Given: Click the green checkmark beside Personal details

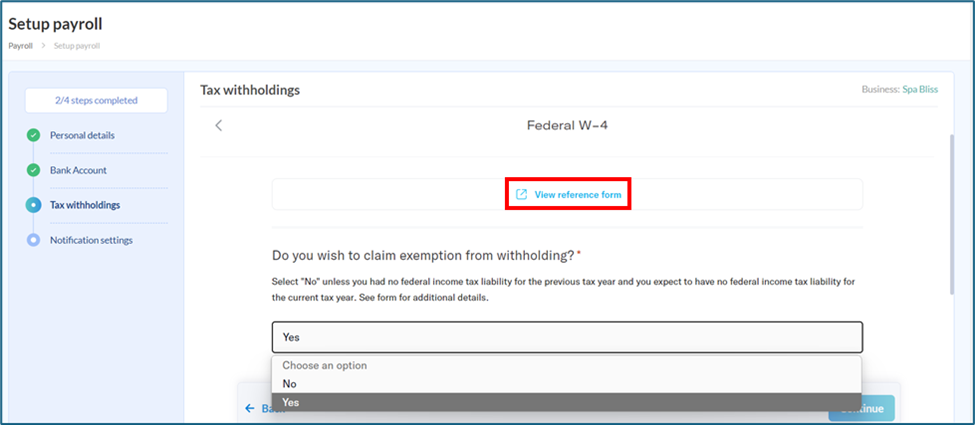Looking at the screenshot, I should (34, 135).
